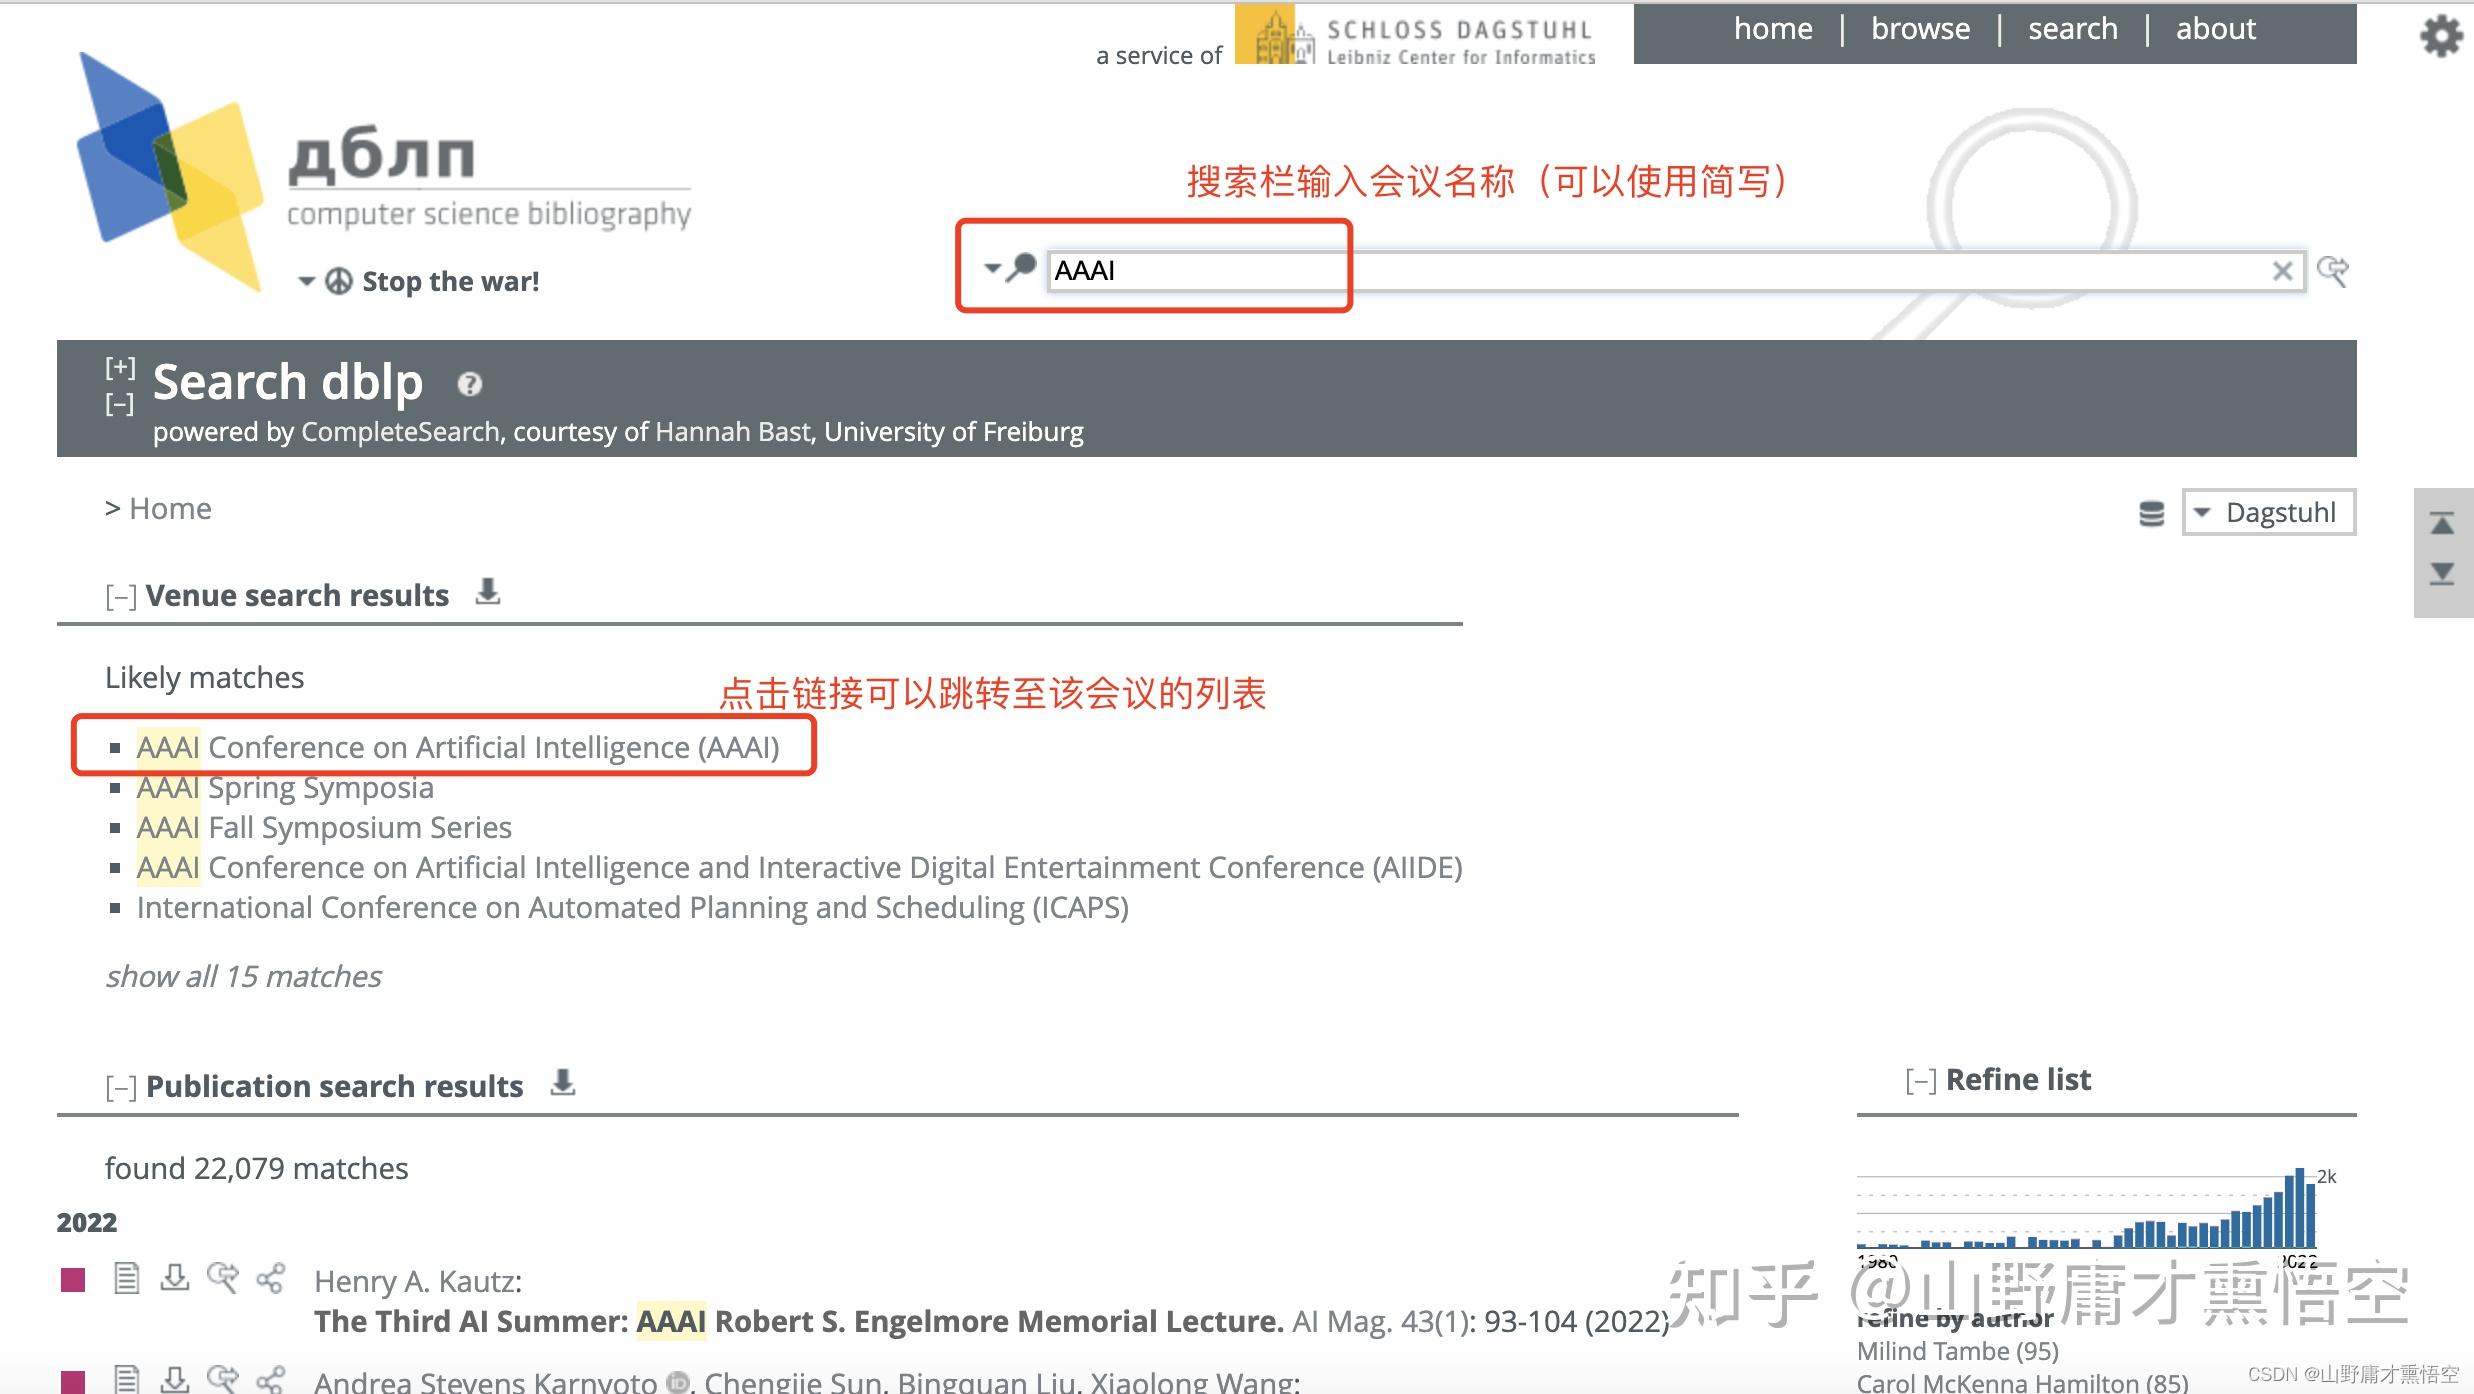Click the database mirror icon

[2151, 513]
